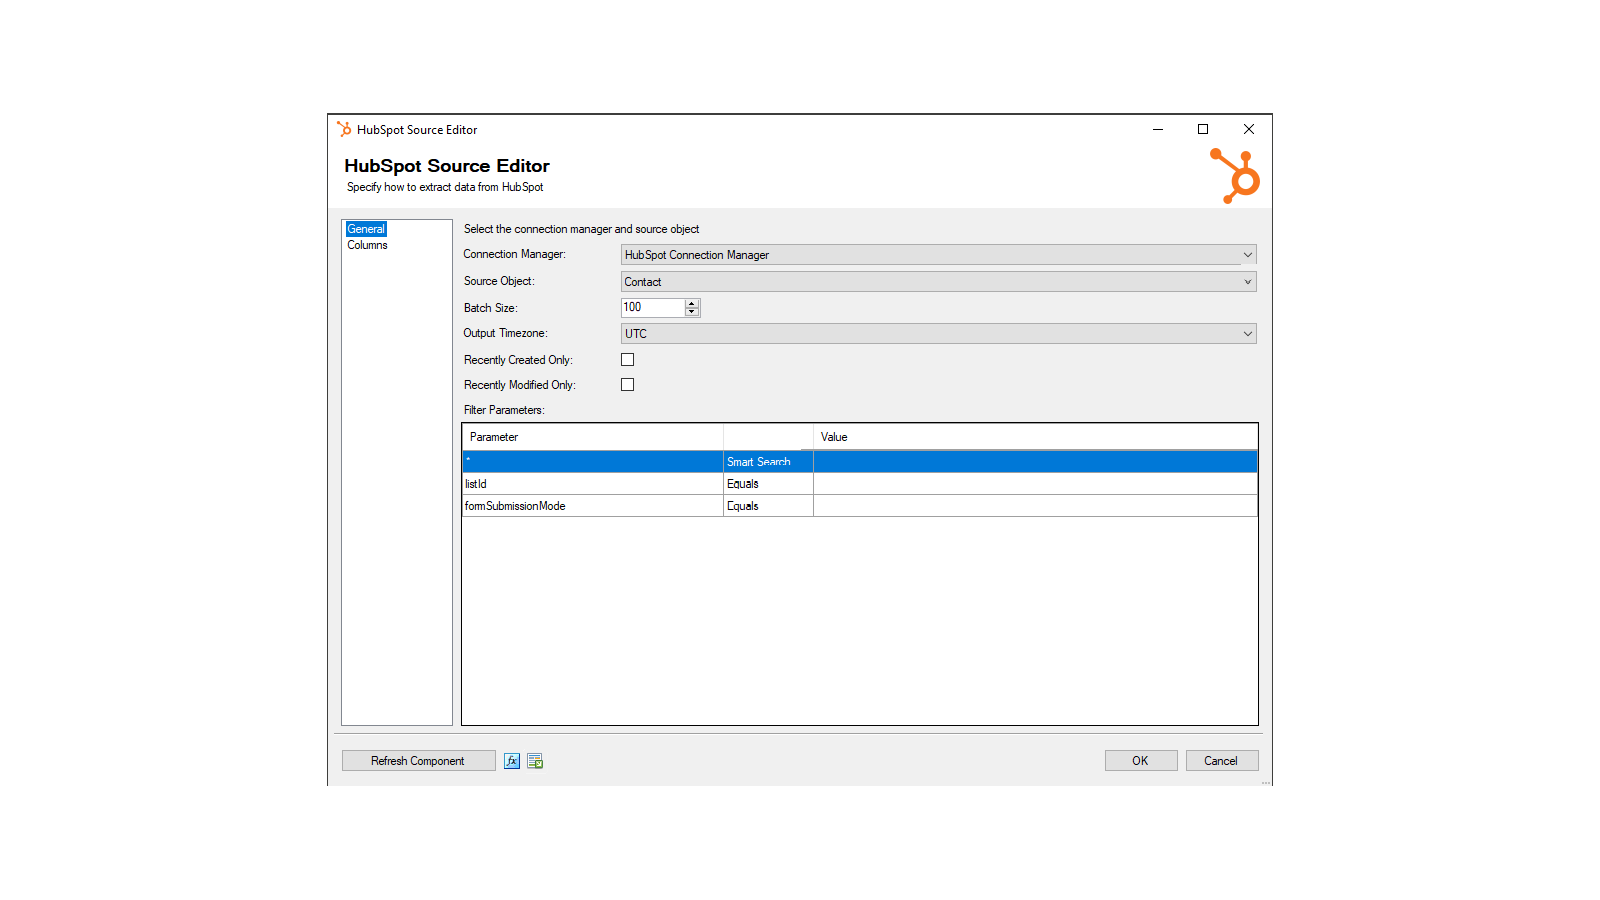The image size is (1600, 900).
Task: Click the HubSpot logo in the title bar
Action: pyautogui.click(x=344, y=129)
